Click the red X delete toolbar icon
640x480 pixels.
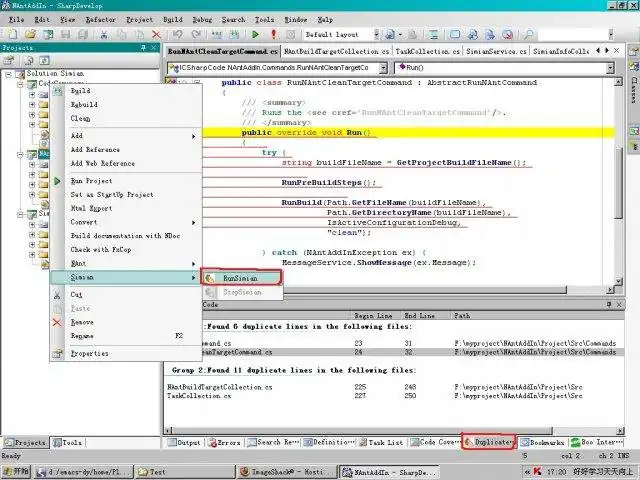pyautogui.click(x=156, y=35)
